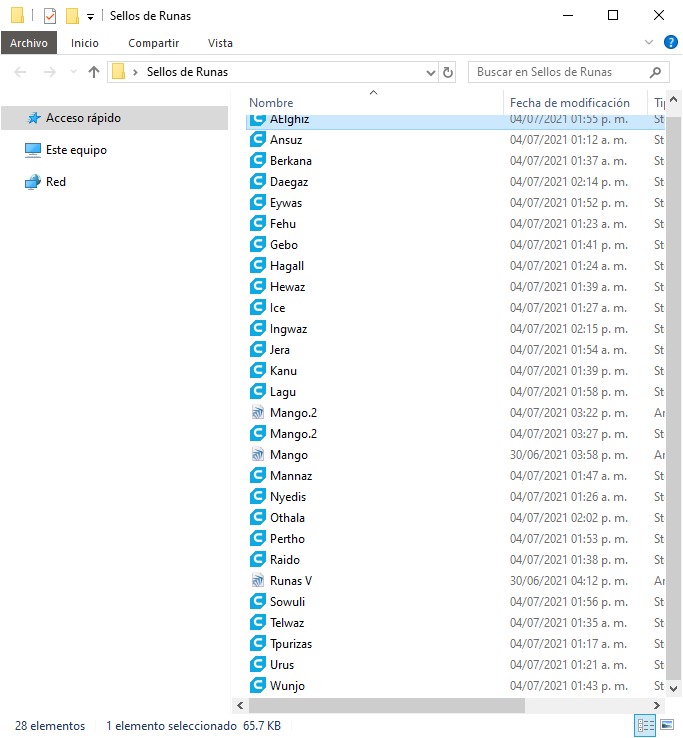The height and width of the screenshot is (738, 683).
Task: Click the Fehu file icon
Action: click(x=257, y=223)
